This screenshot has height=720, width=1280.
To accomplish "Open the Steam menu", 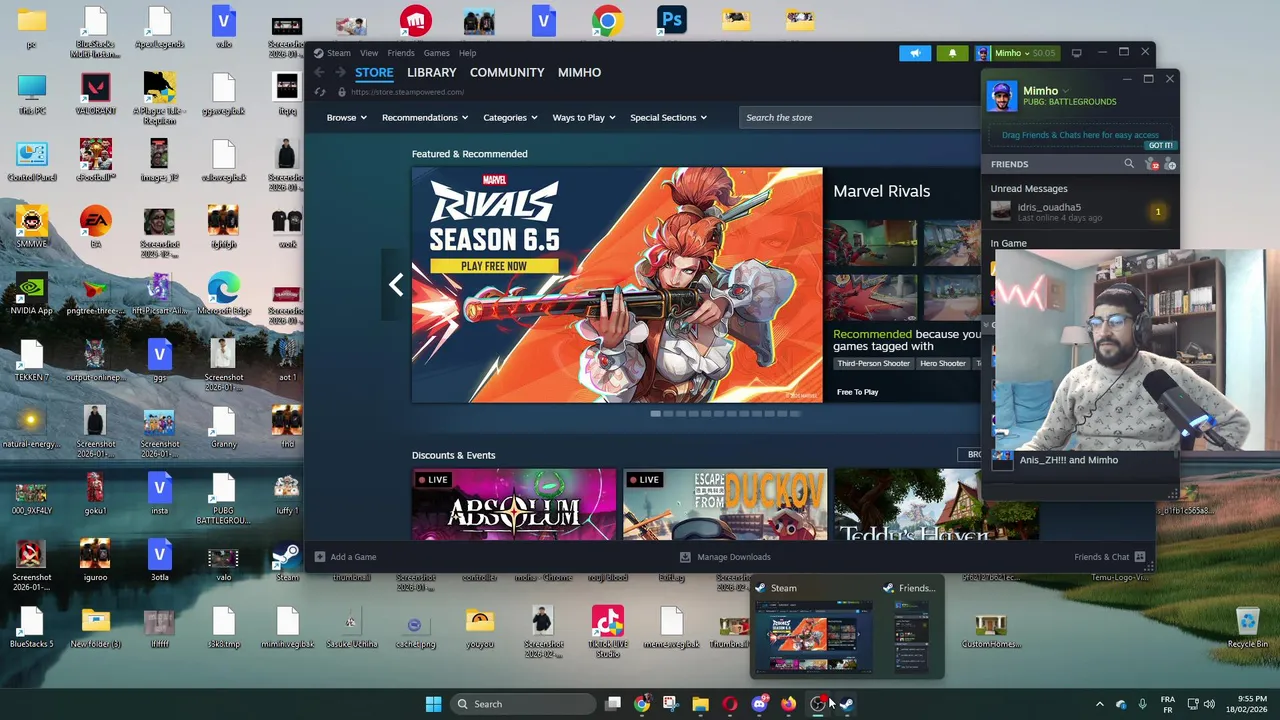I will pos(338,53).
